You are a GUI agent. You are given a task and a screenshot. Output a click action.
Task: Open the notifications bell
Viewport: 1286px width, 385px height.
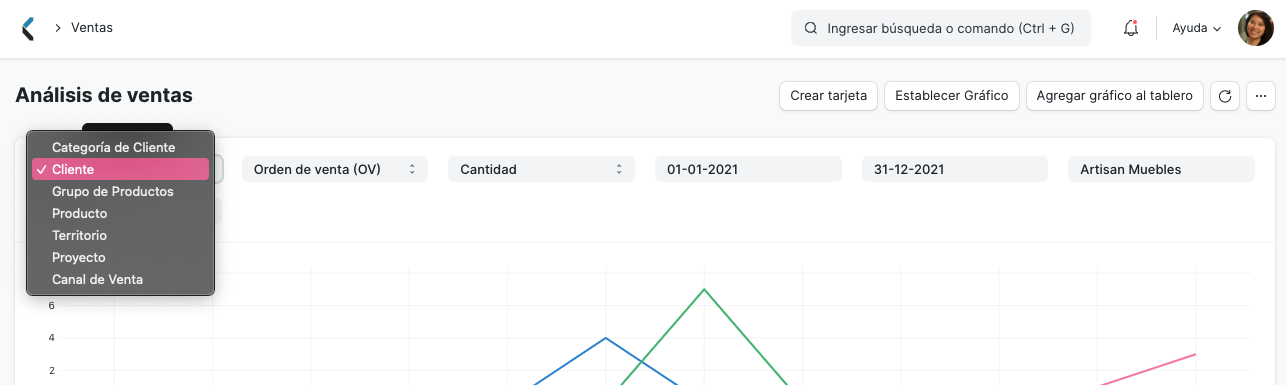click(1131, 28)
